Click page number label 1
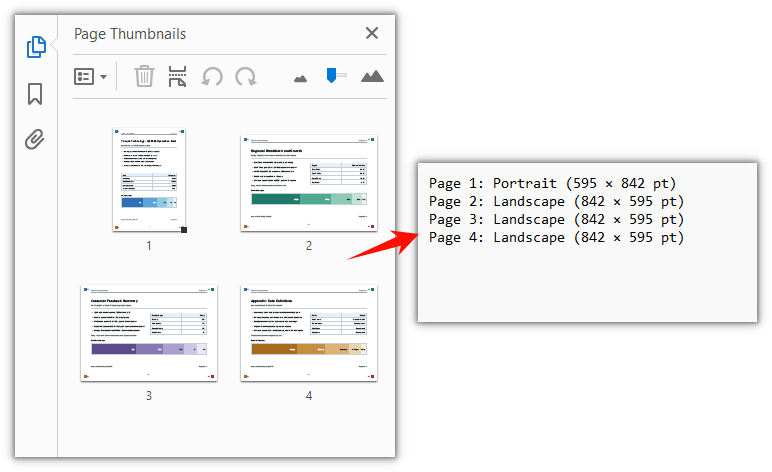Screen dimensions: 772x472 point(149,246)
